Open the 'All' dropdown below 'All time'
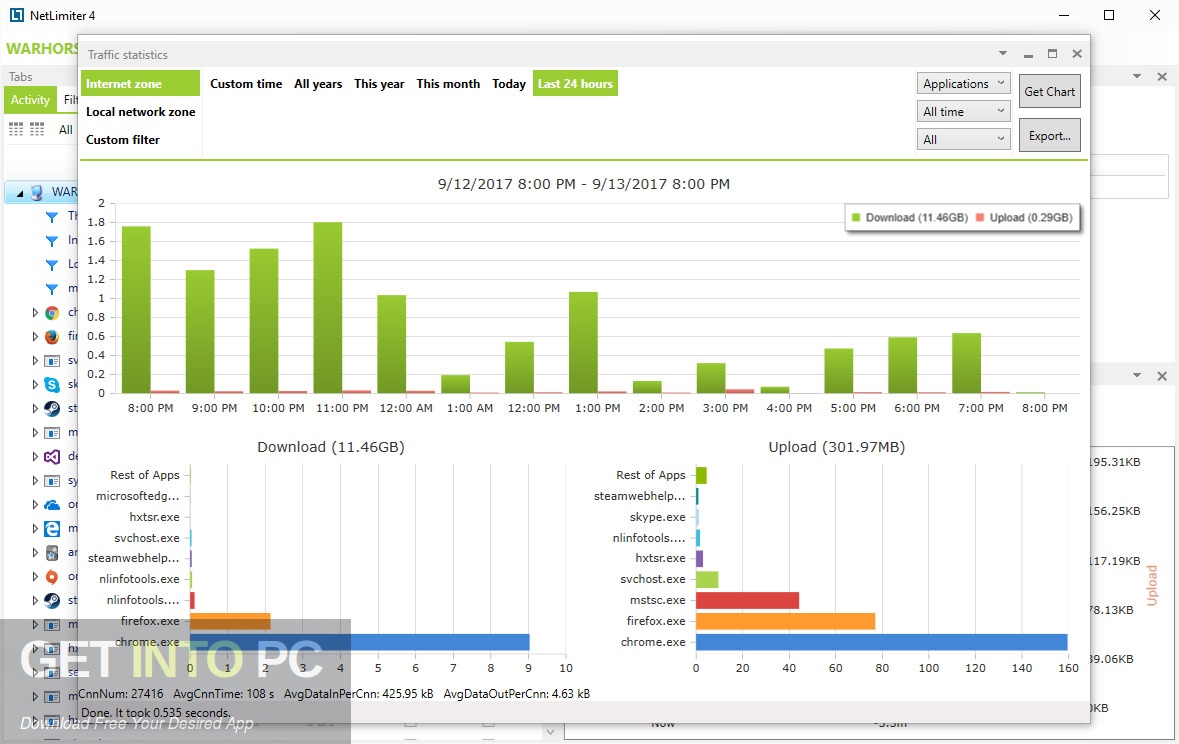 pos(963,139)
